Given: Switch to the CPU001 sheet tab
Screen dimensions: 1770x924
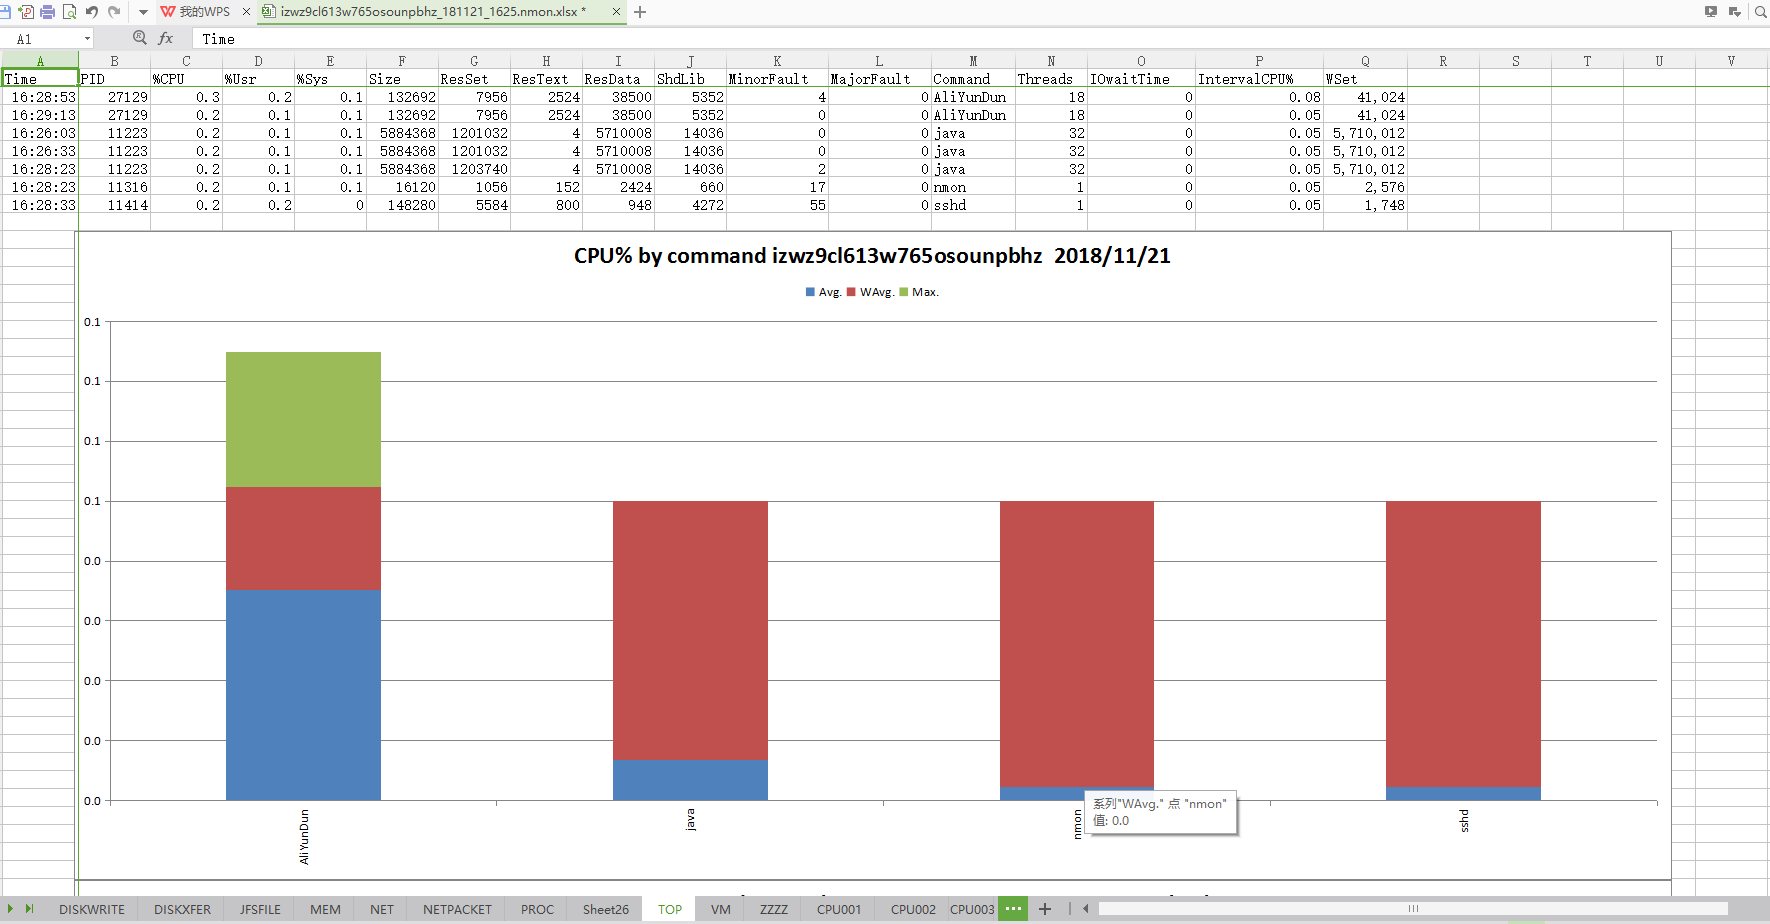Looking at the screenshot, I should tap(839, 910).
